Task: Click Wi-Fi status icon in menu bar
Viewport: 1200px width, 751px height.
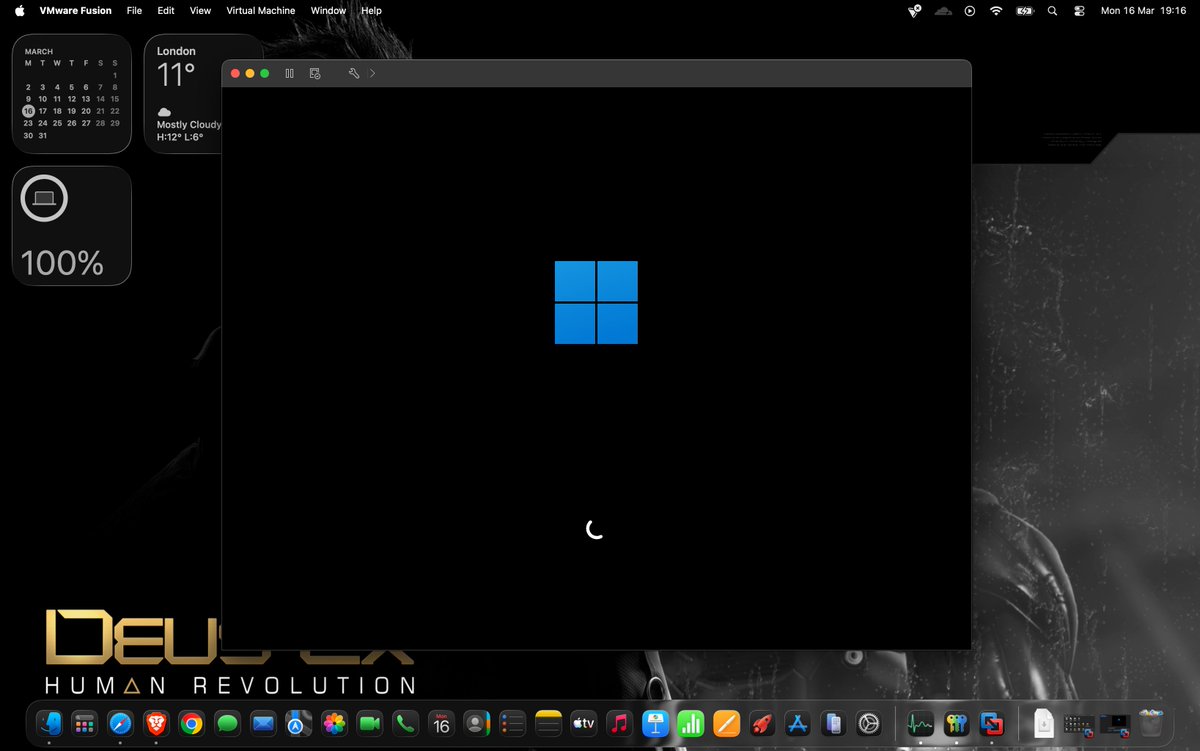Action: (996, 10)
